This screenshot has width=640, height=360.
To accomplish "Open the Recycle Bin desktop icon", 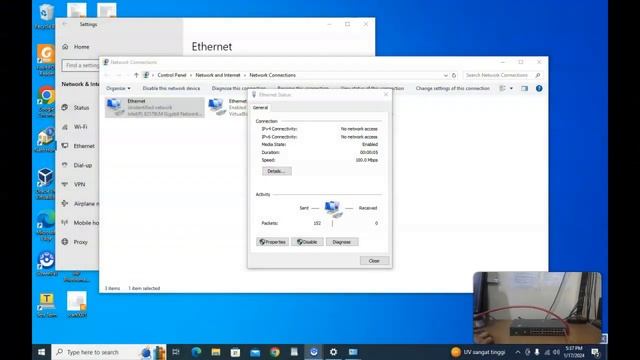I will coord(46,16).
